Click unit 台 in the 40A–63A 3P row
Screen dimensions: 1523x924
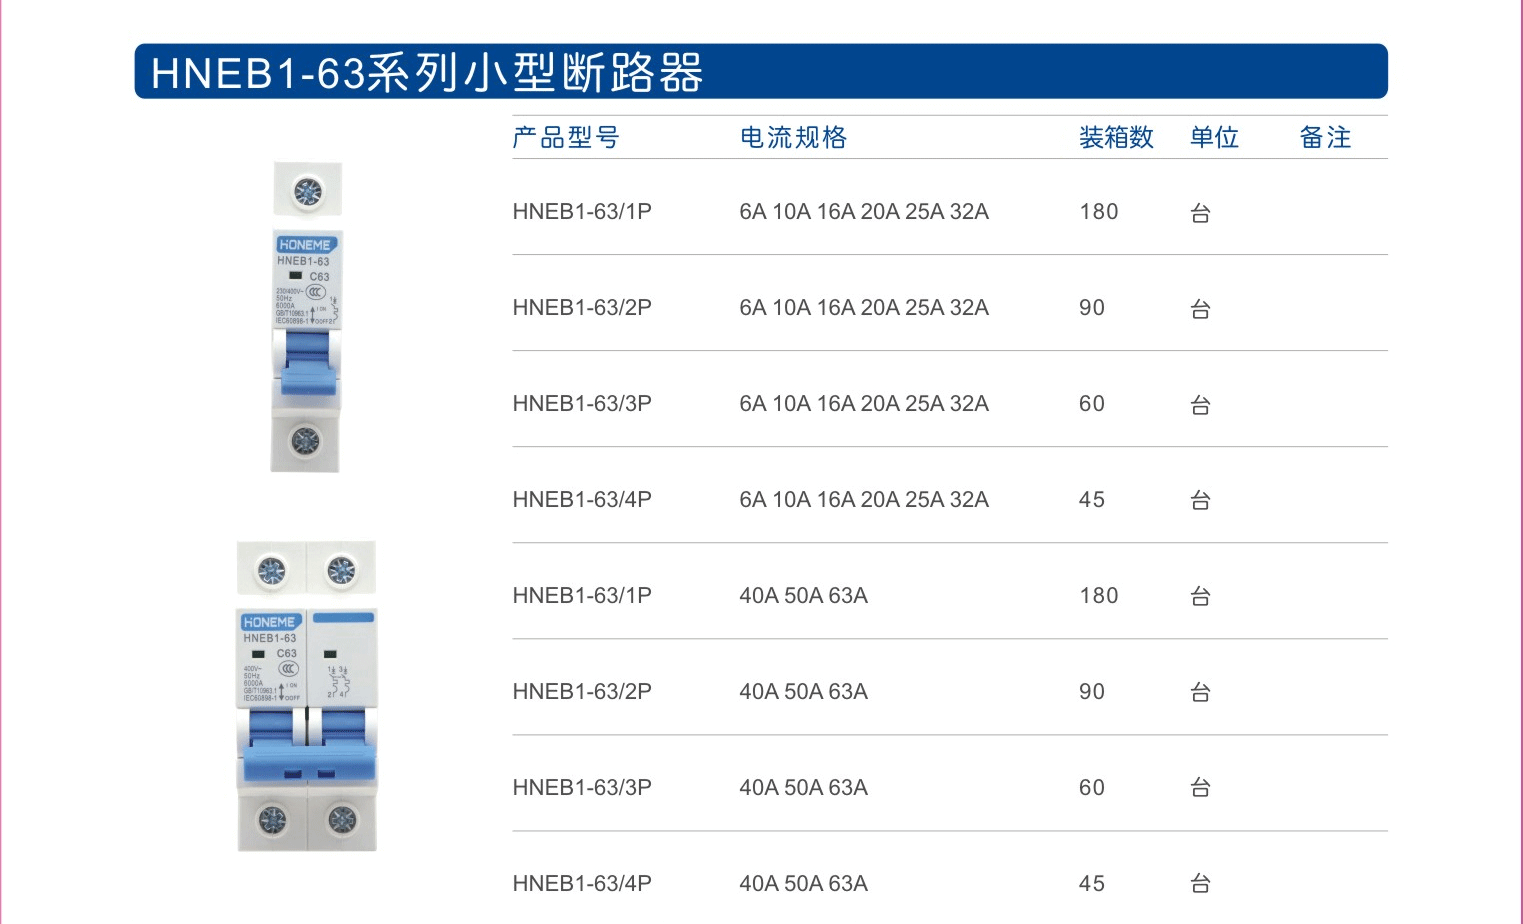click(x=1201, y=788)
